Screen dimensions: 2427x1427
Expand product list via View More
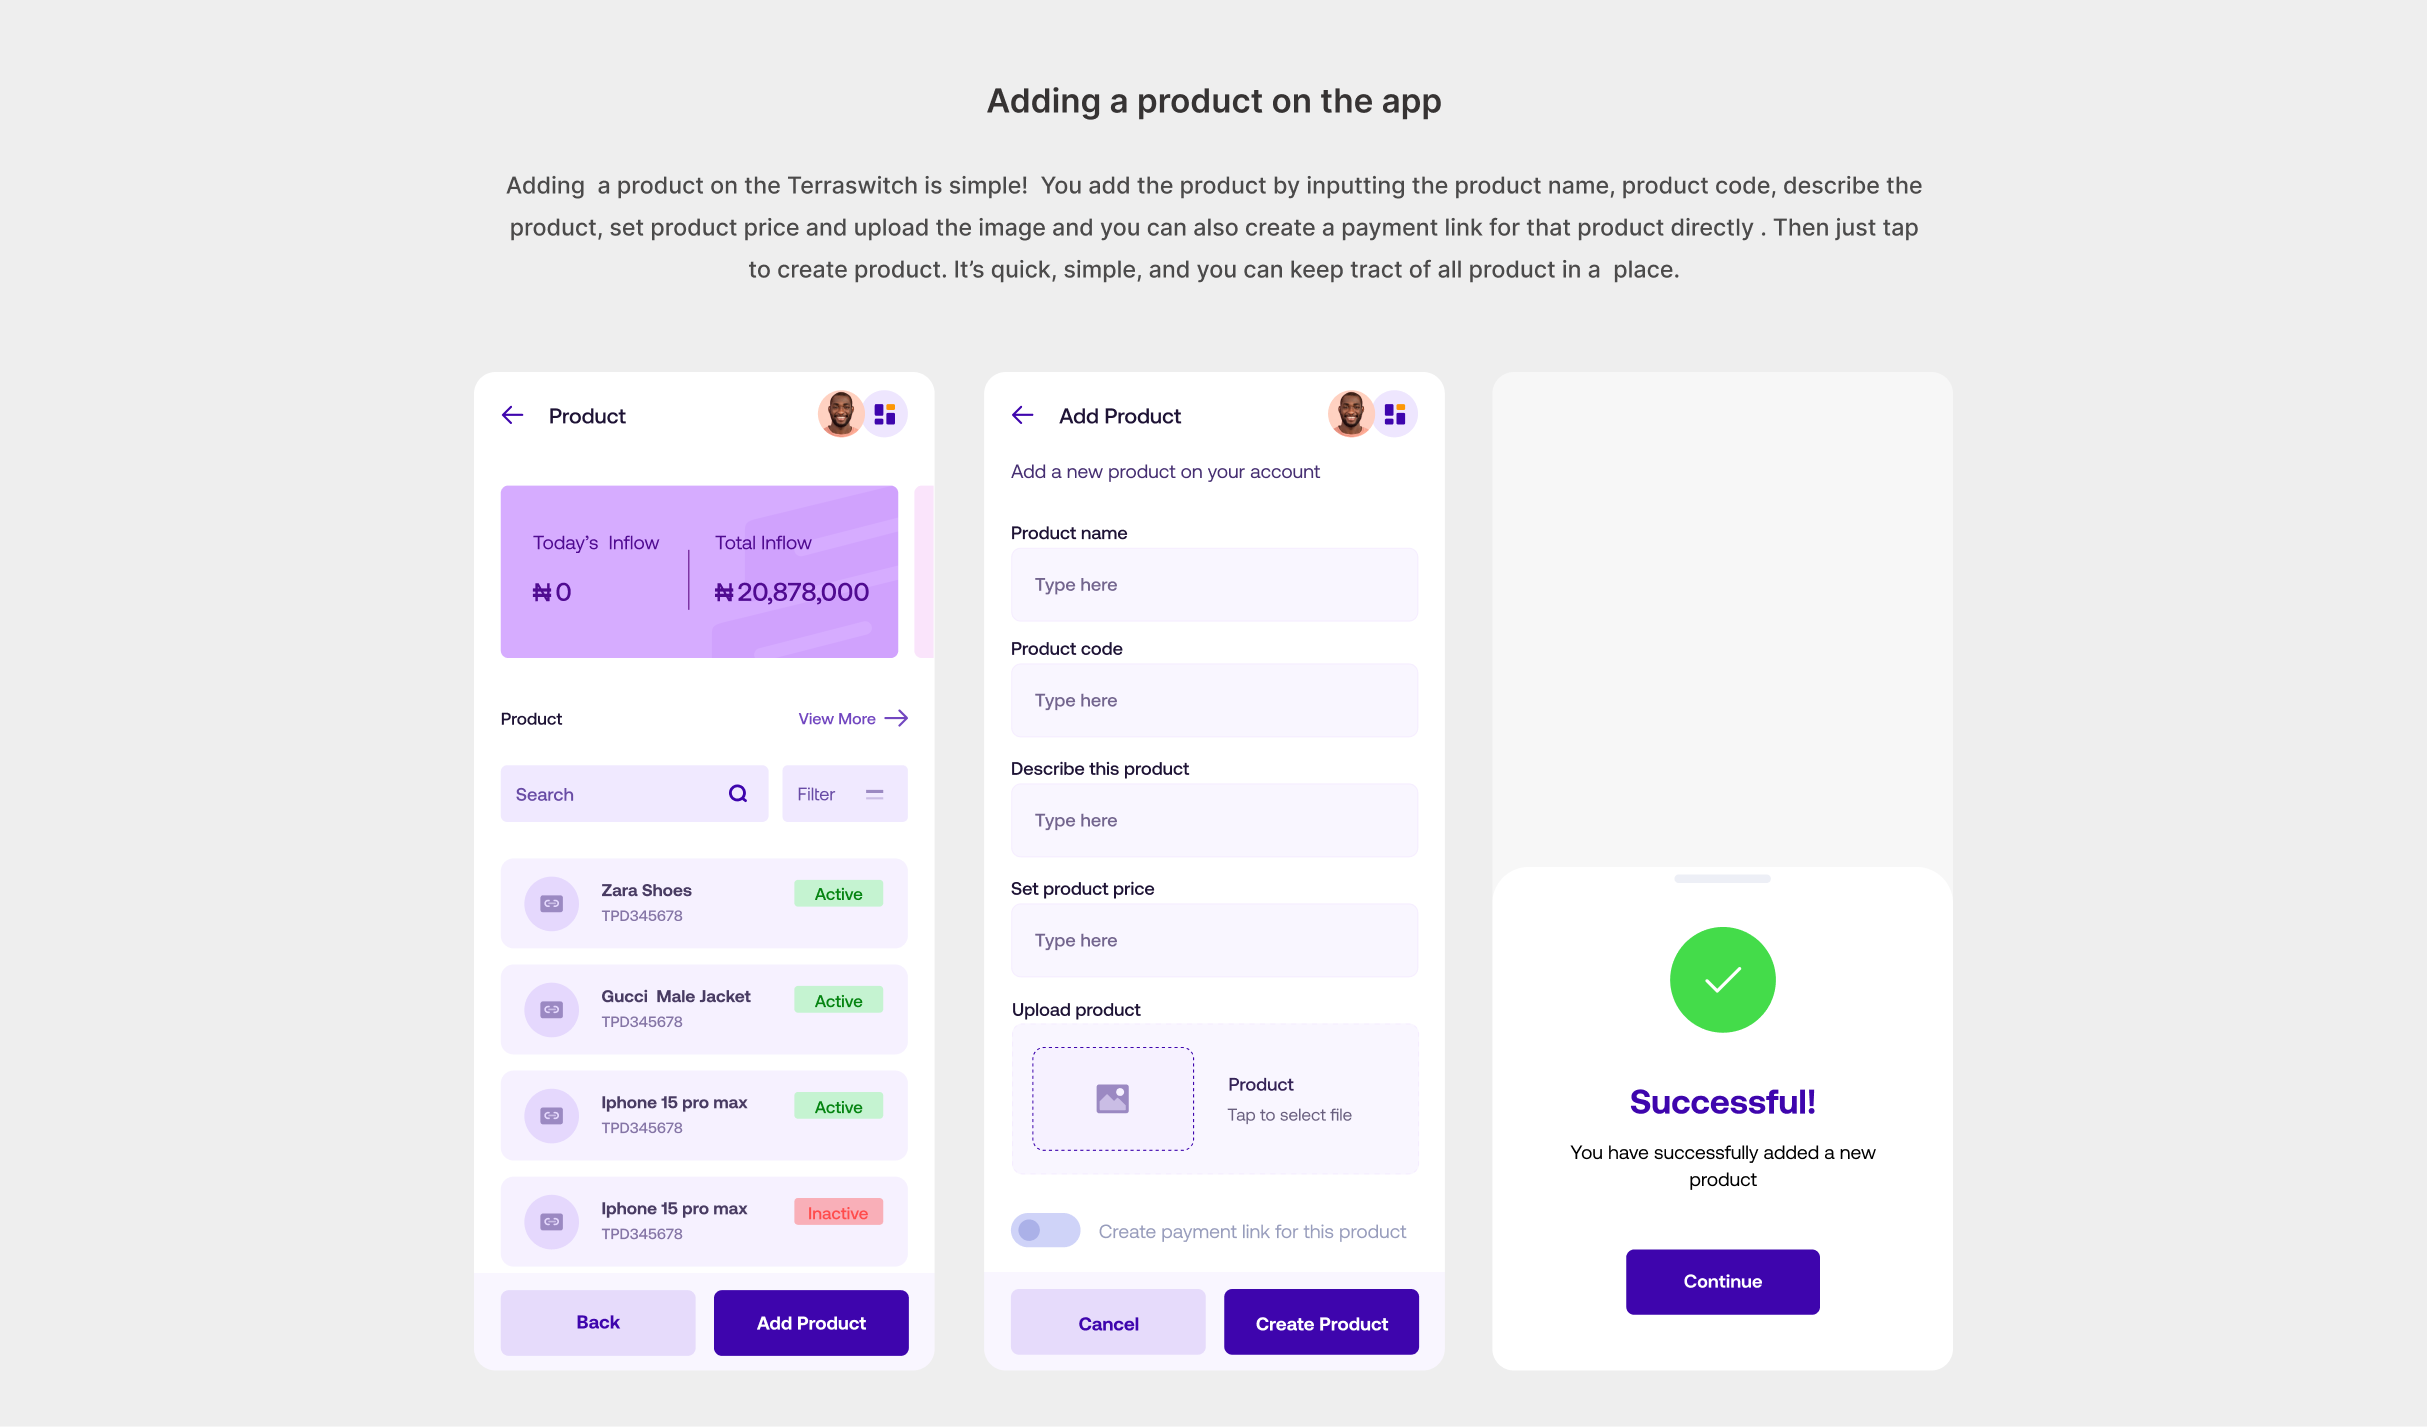(x=852, y=719)
